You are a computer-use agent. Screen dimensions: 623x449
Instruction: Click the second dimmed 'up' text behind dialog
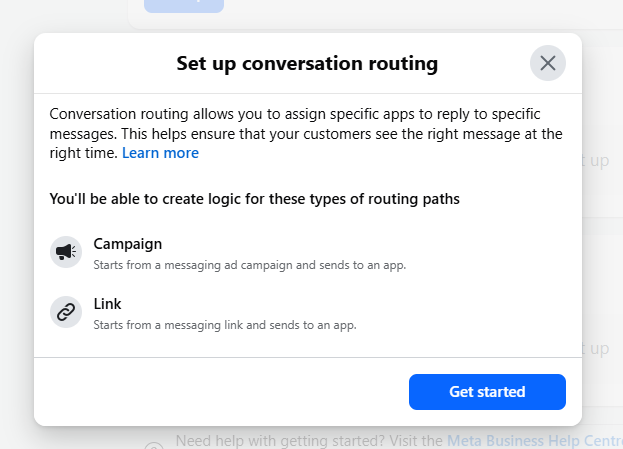click(x=596, y=348)
